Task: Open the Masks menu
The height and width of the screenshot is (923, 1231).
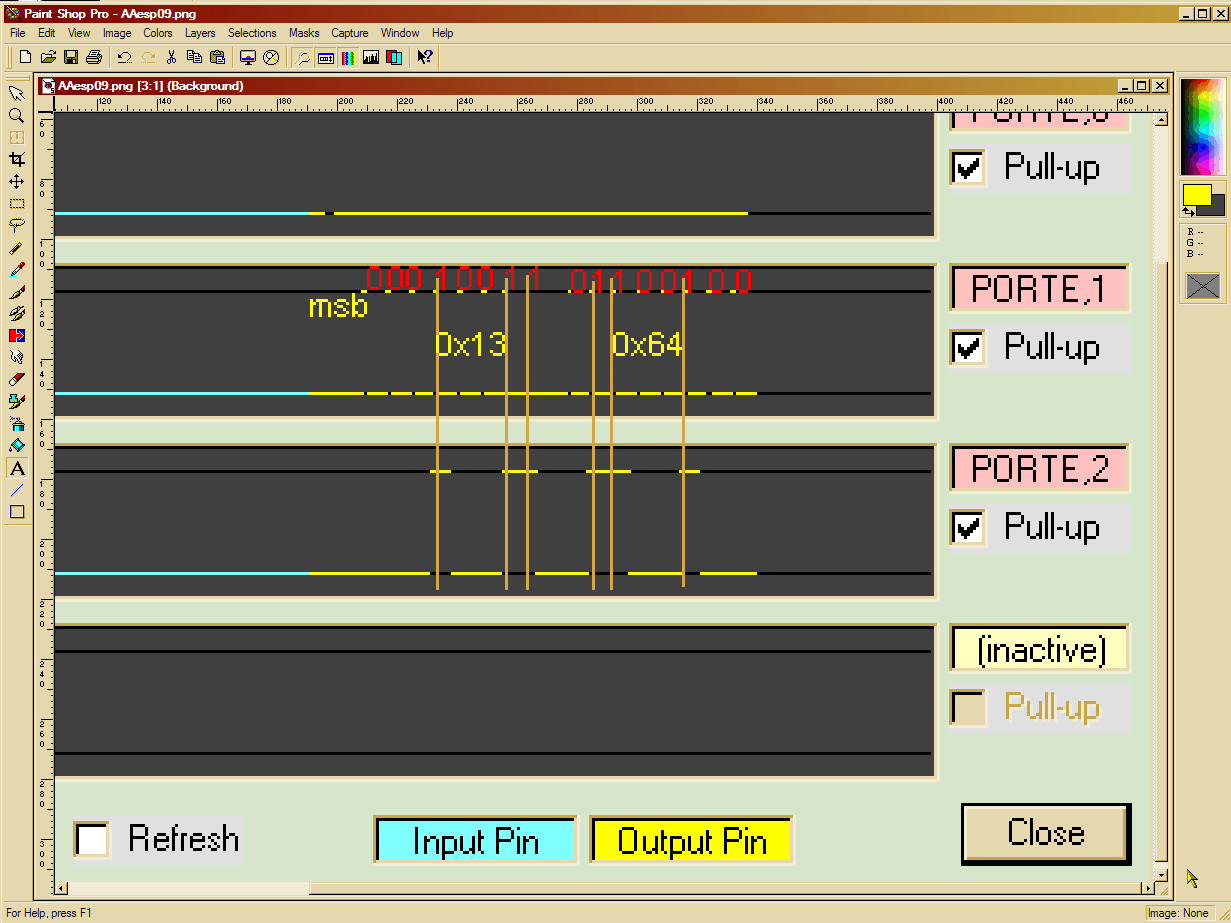Action: click(304, 33)
